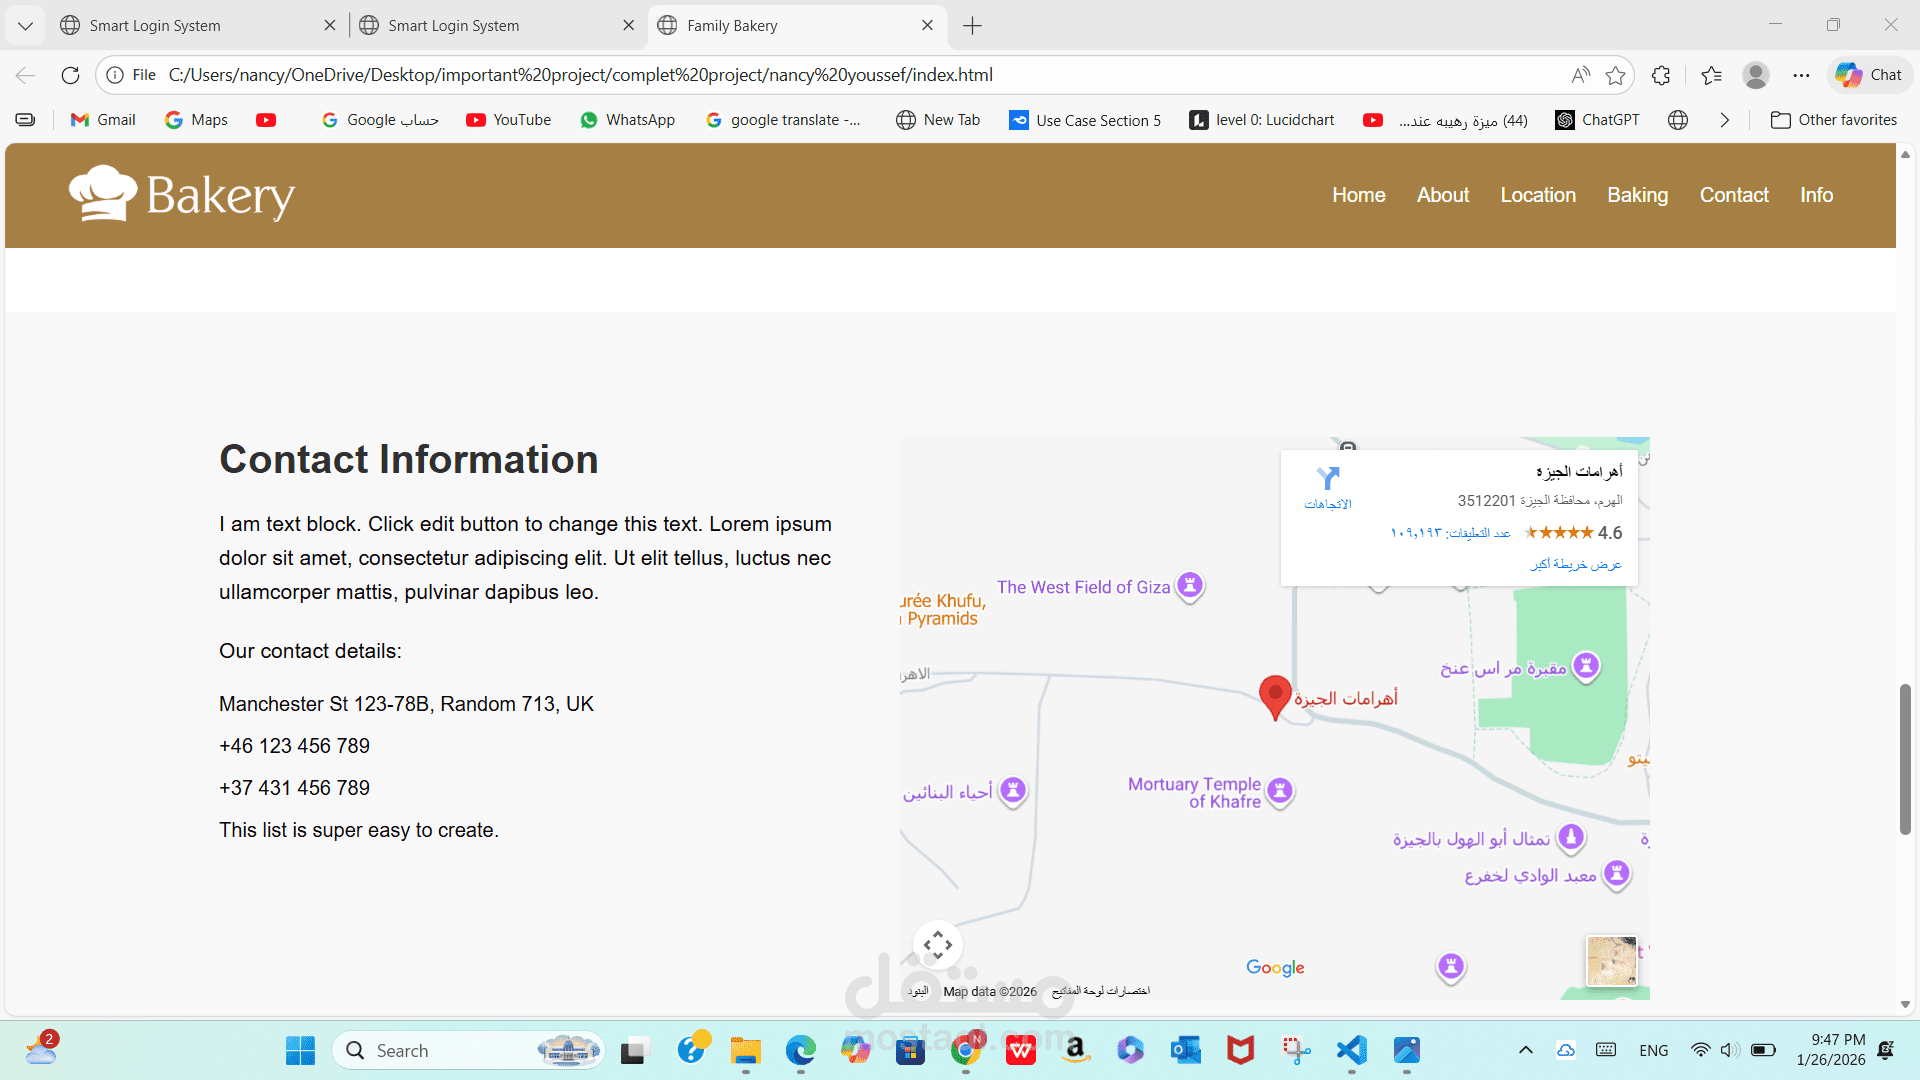Add page to favorites star icon

pos(1615,75)
